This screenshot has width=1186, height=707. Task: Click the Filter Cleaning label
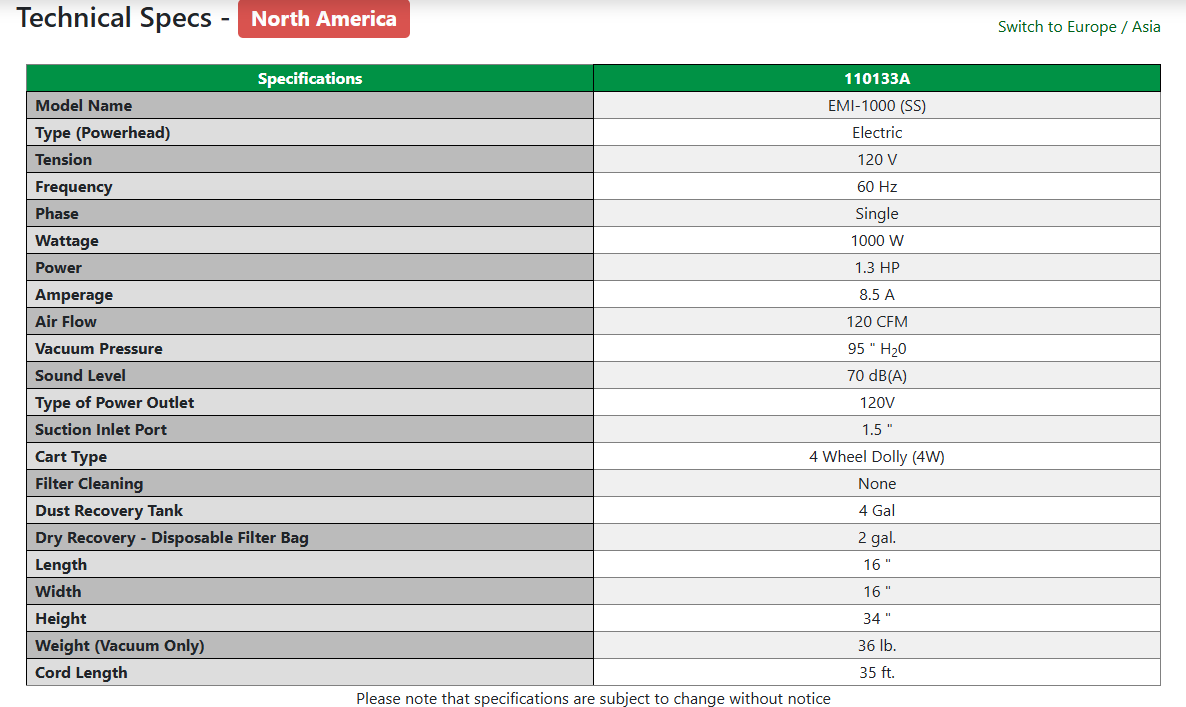pos(89,484)
